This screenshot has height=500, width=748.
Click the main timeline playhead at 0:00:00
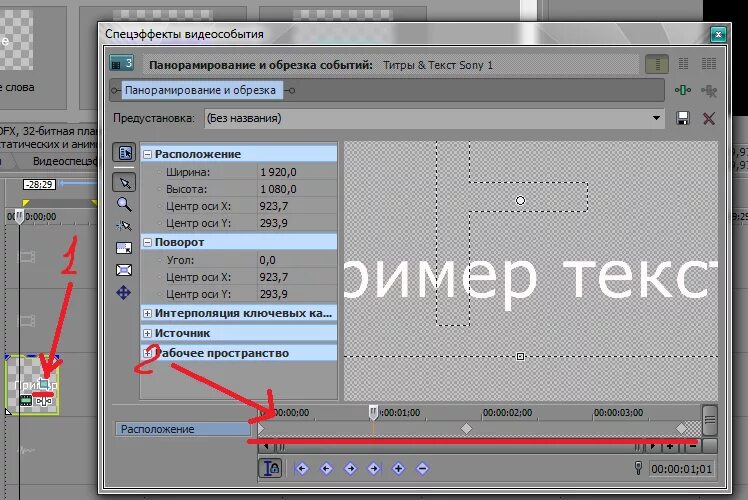tap(19, 217)
